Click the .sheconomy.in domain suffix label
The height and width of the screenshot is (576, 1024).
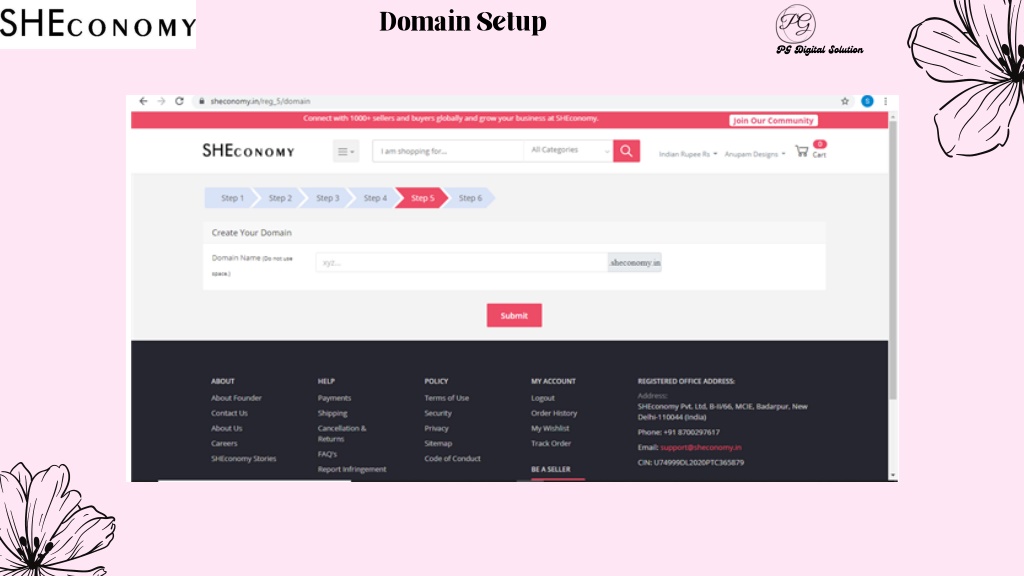tap(635, 263)
